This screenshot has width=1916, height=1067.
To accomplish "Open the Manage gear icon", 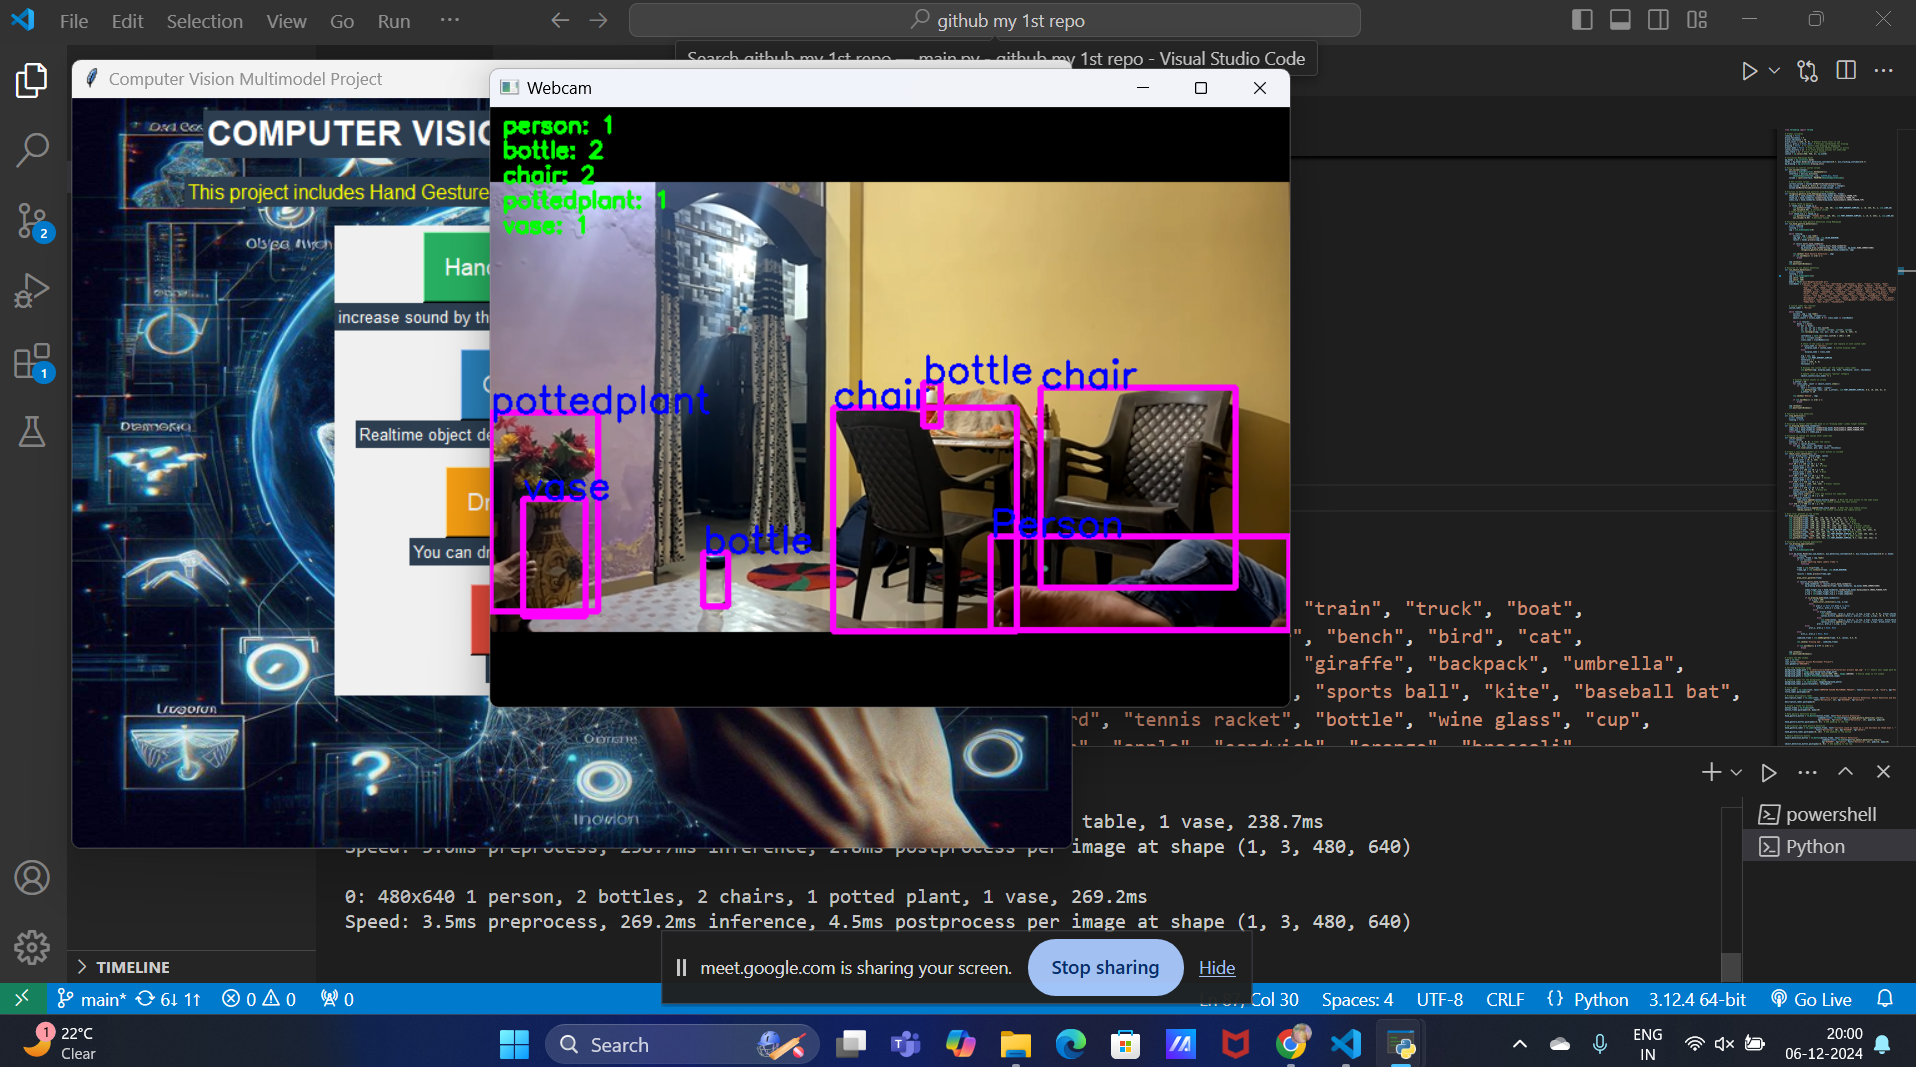I will 32,947.
